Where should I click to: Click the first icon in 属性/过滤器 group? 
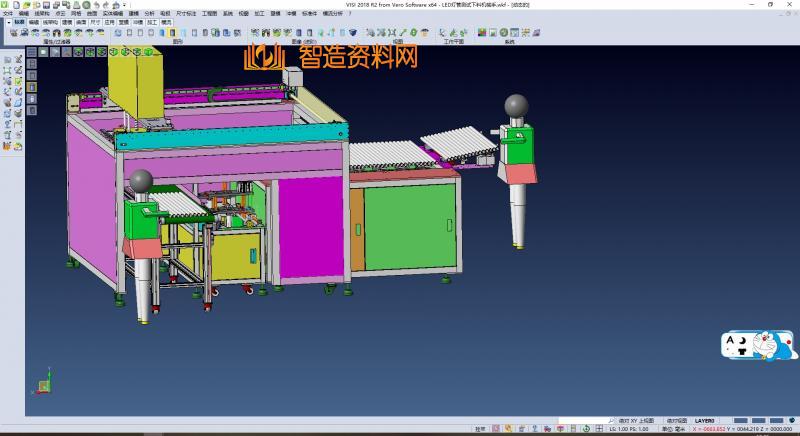[x=14, y=32]
